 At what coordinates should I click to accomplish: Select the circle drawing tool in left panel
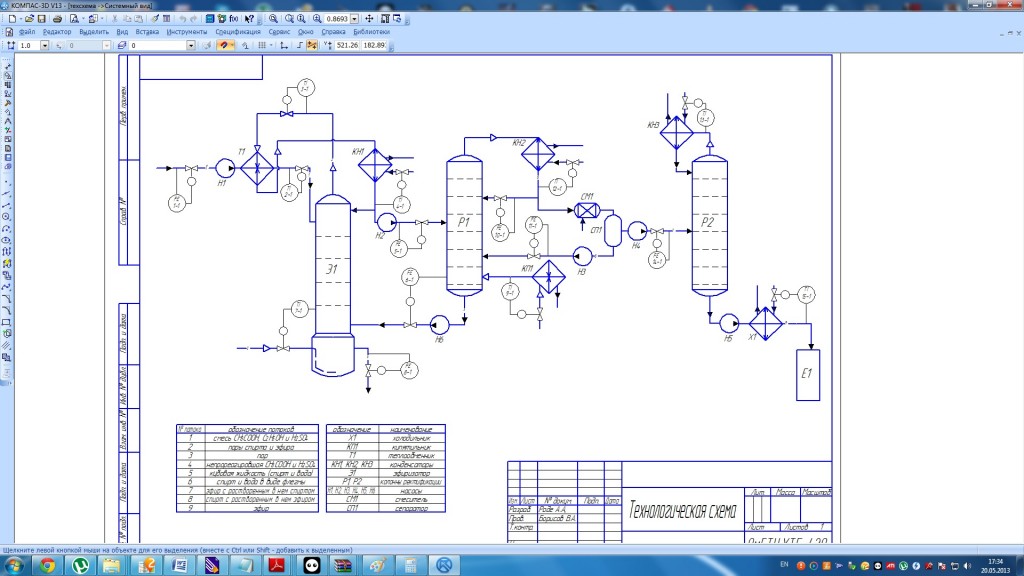[x=7, y=216]
